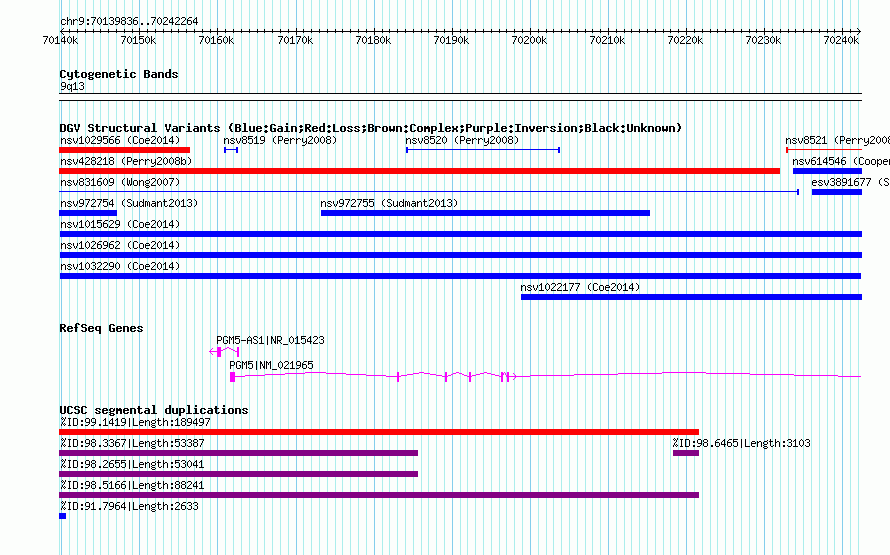Select the nsv972755 (Sudmant2013) gain bar
The height and width of the screenshot is (555, 890).
(x=485, y=213)
